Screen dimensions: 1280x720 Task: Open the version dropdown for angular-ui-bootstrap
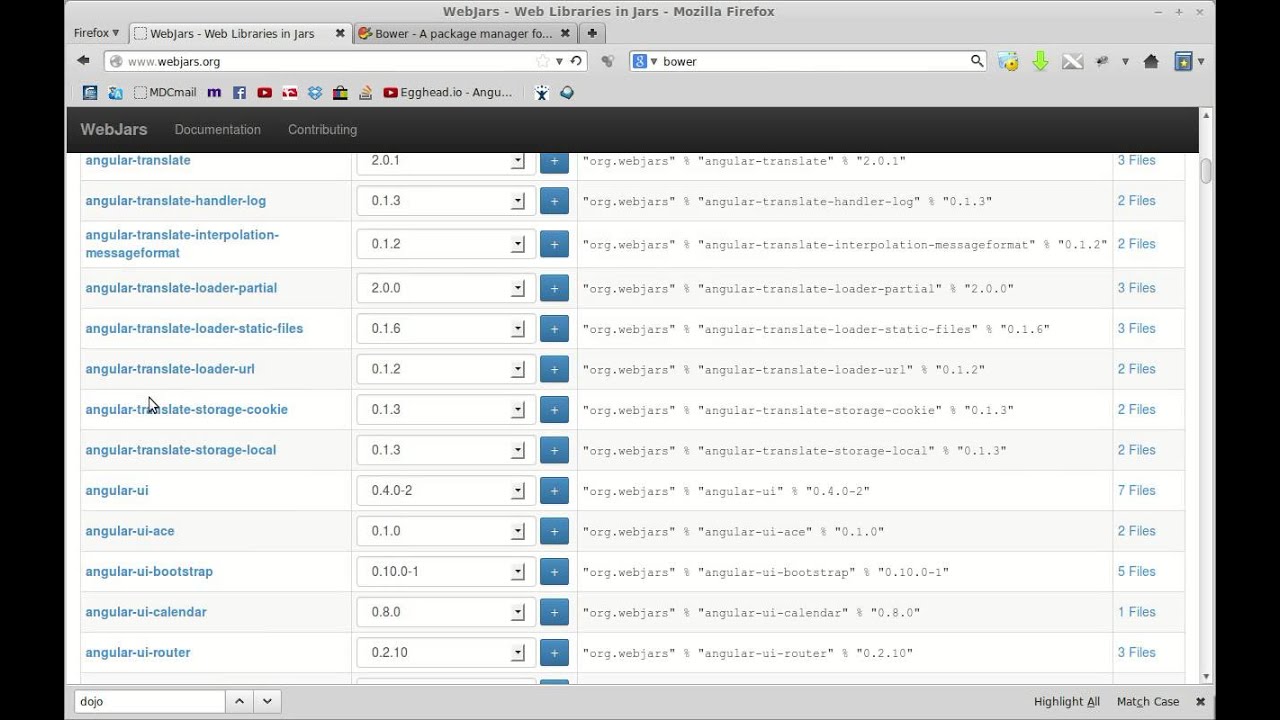(x=445, y=571)
